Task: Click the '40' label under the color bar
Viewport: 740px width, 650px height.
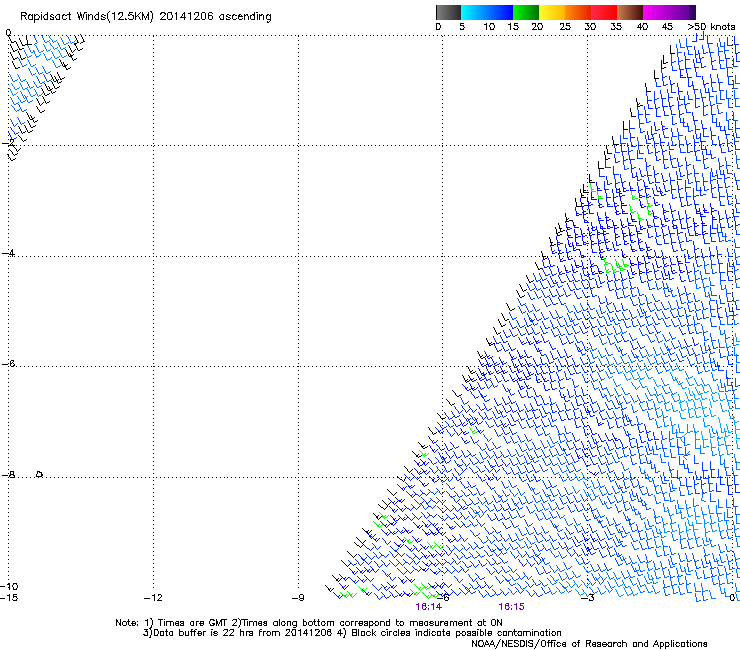Action: pyautogui.click(x=642, y=27)
